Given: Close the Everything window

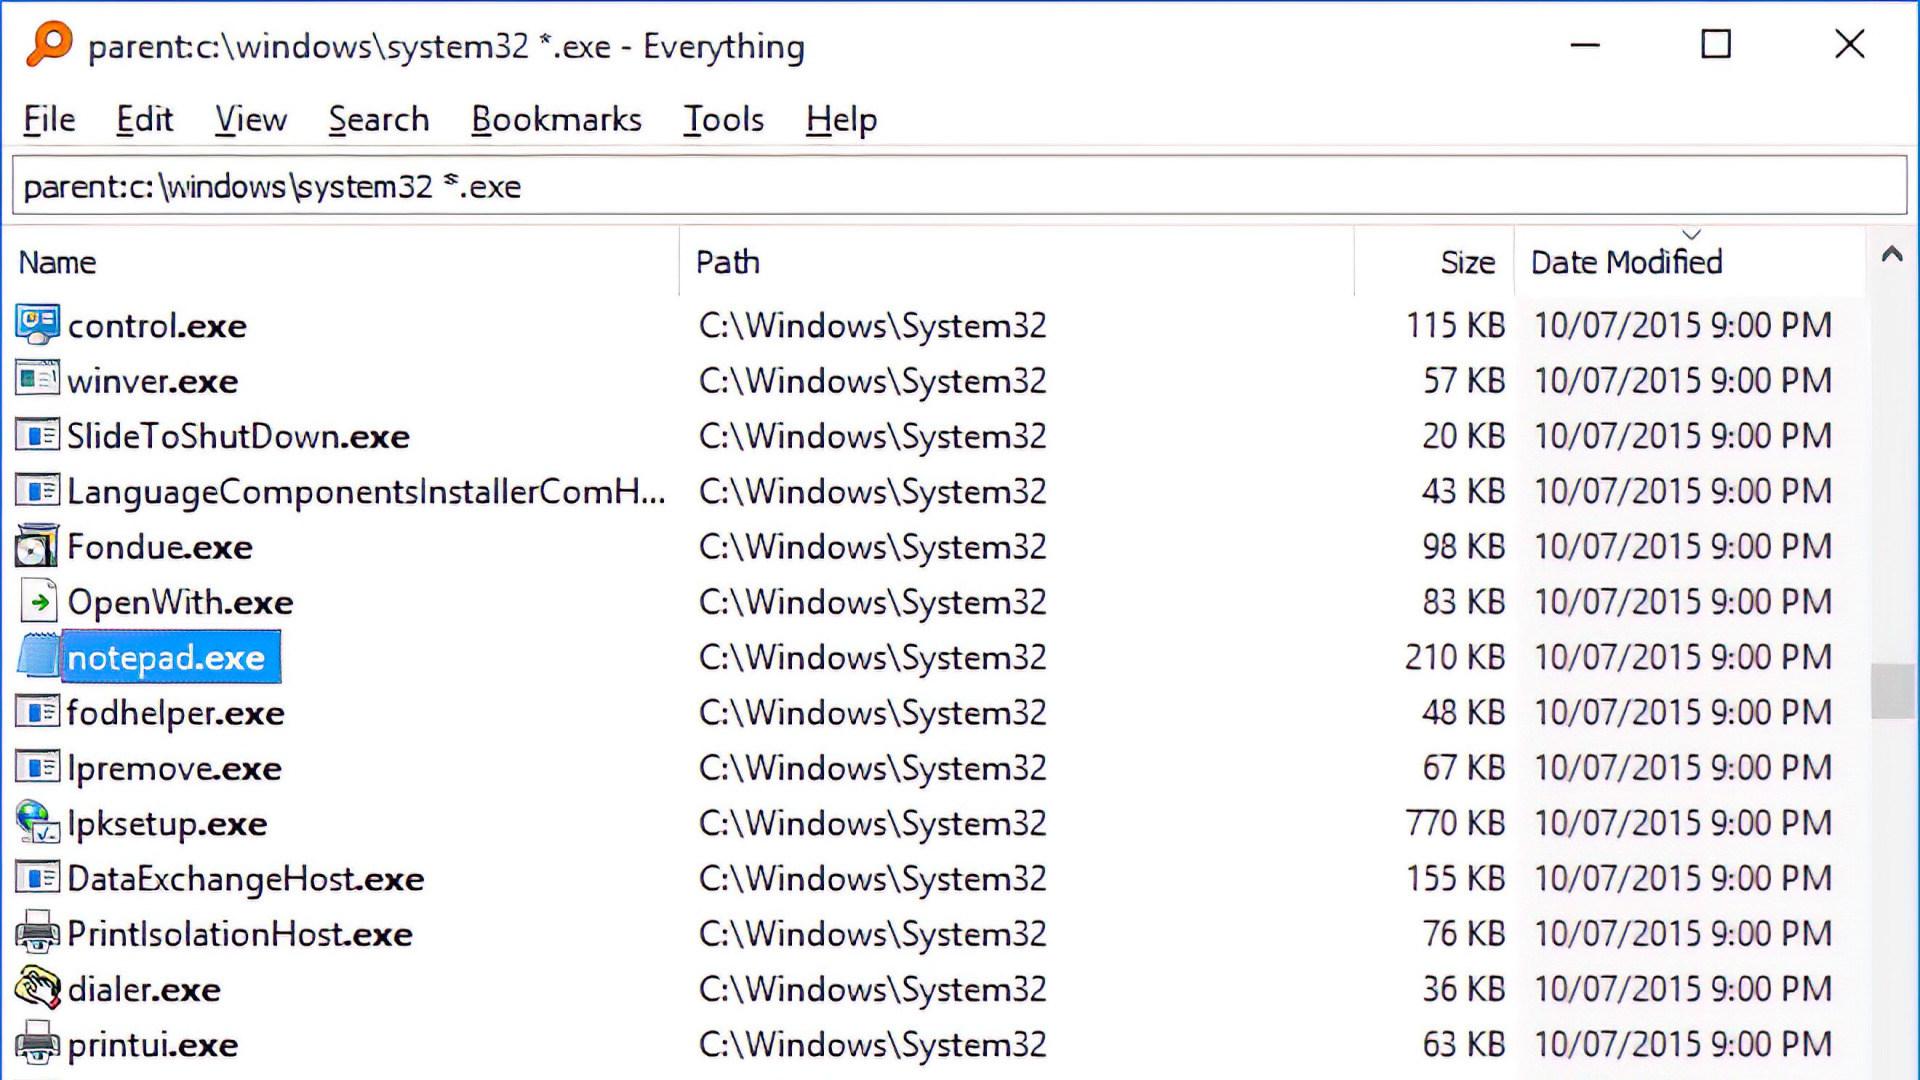Looking at the screenshot, I should (x=1850, y=45).
